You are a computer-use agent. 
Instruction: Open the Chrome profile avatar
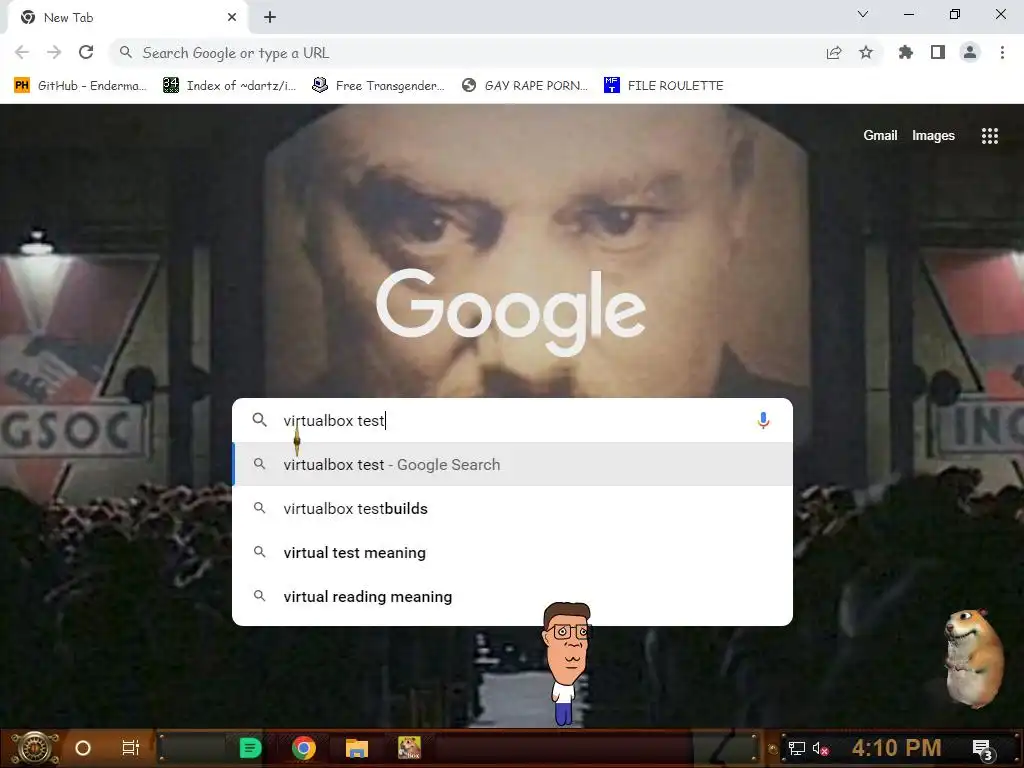coord(970,52)
